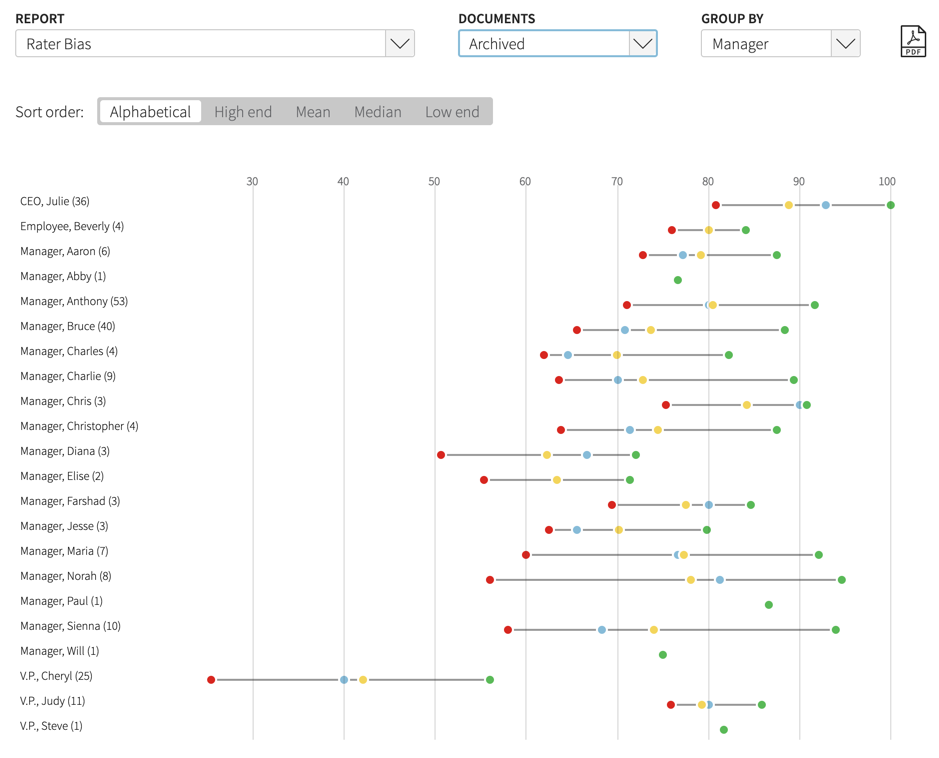Click inside the DOCUMENTS field showing Archived
The width and height of the screenshot is (939, 758).
(x=540, y=43)
